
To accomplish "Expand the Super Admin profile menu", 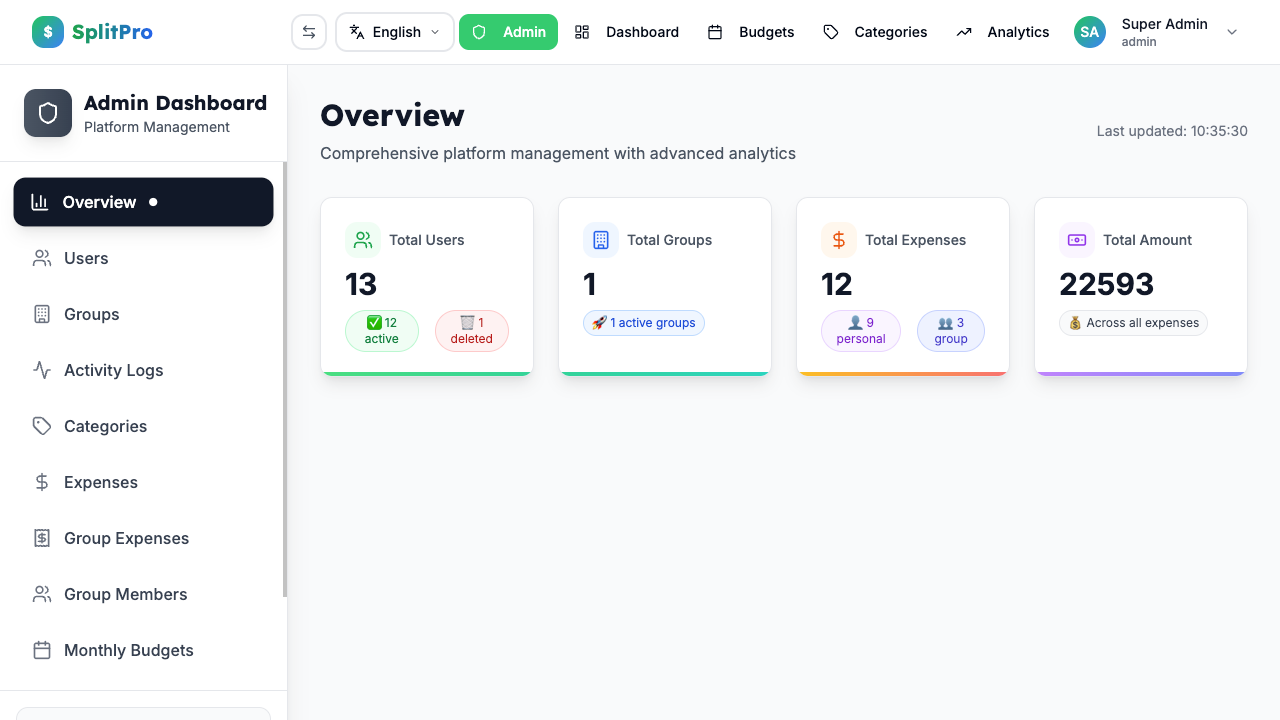I will 1232,32.
